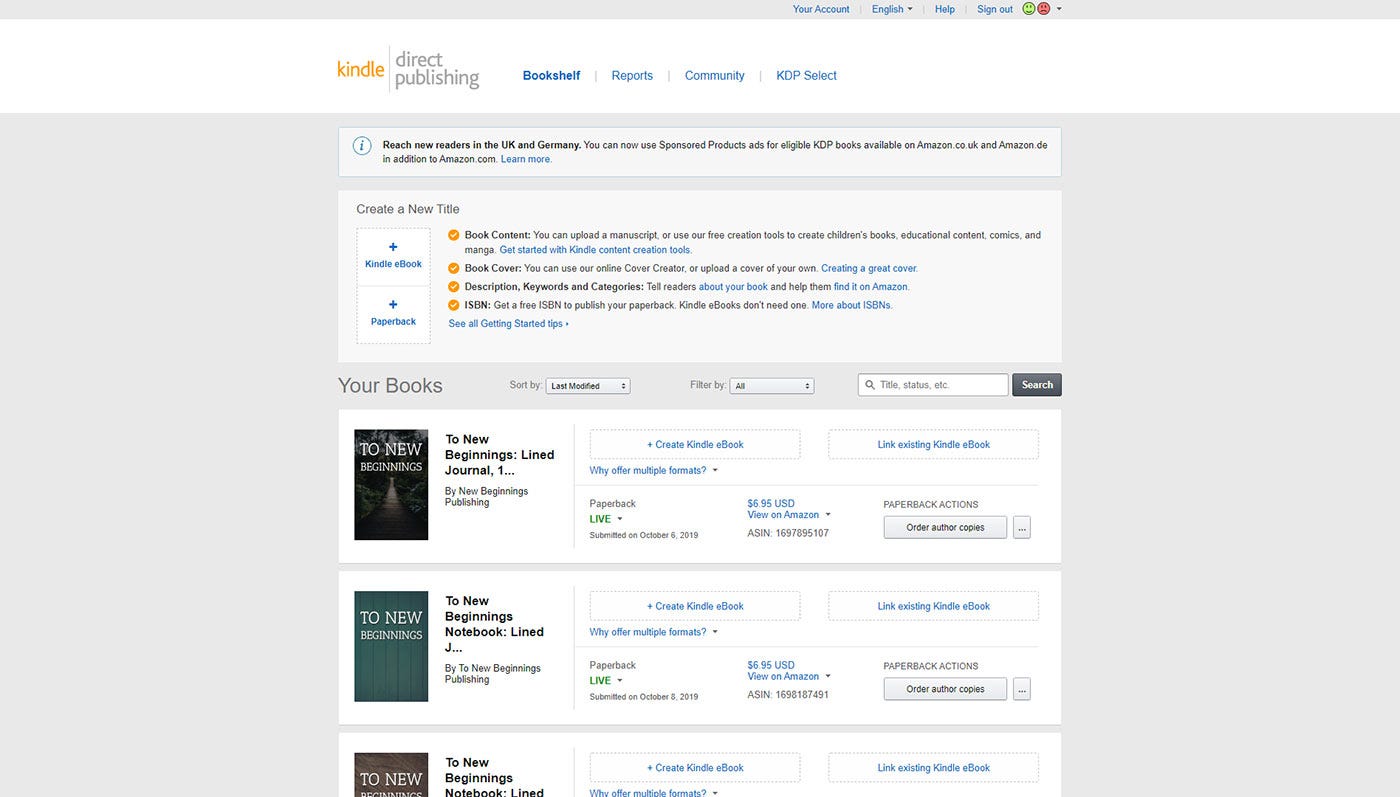Open the Help link in the top bar
Image resolution: width=1400 pixels, height=797 pixels.
[945, 9]
